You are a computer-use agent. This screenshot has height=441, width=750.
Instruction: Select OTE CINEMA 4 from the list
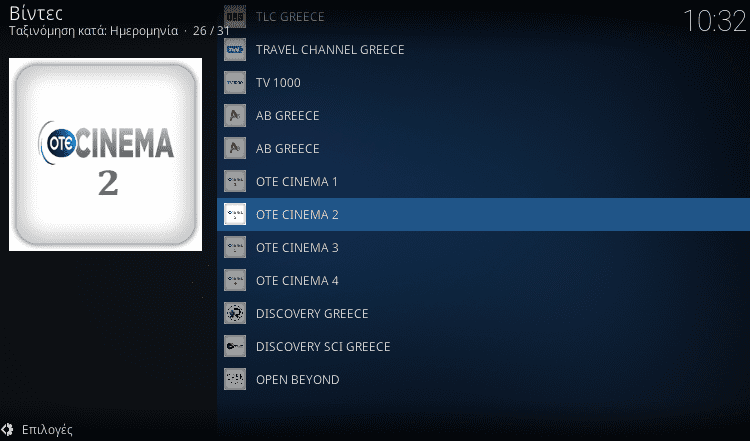(x=484, y=280)
